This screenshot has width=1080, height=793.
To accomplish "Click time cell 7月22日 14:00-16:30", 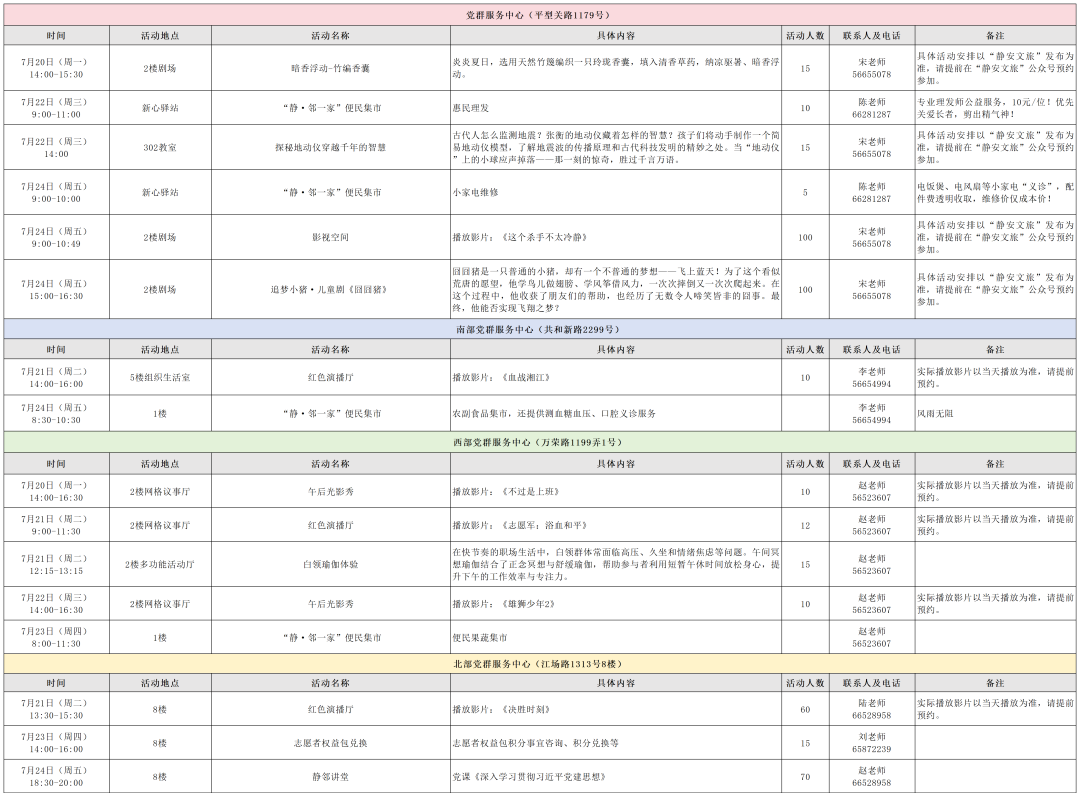I will click(56, 604).
